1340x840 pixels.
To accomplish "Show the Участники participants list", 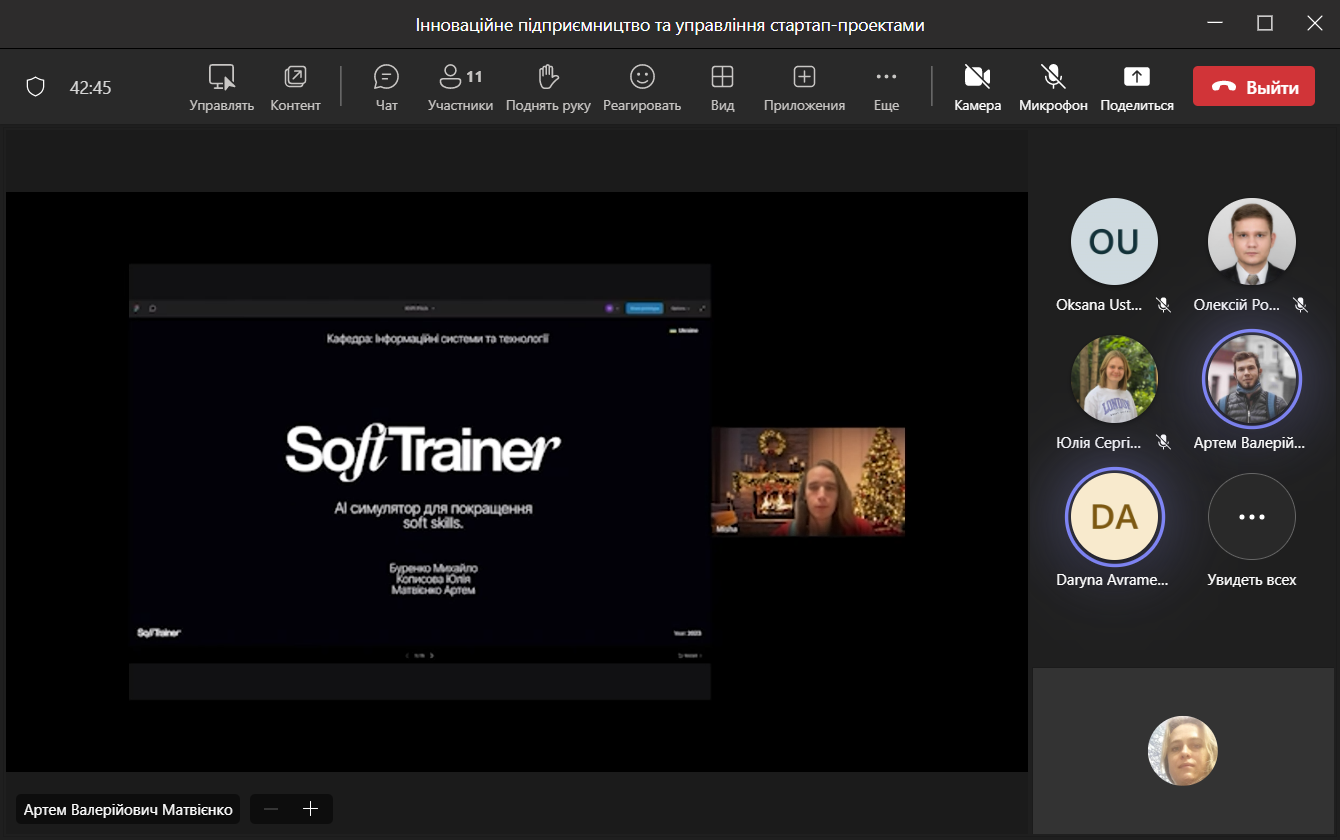I will pyautogui.click(x=460, y=87).
